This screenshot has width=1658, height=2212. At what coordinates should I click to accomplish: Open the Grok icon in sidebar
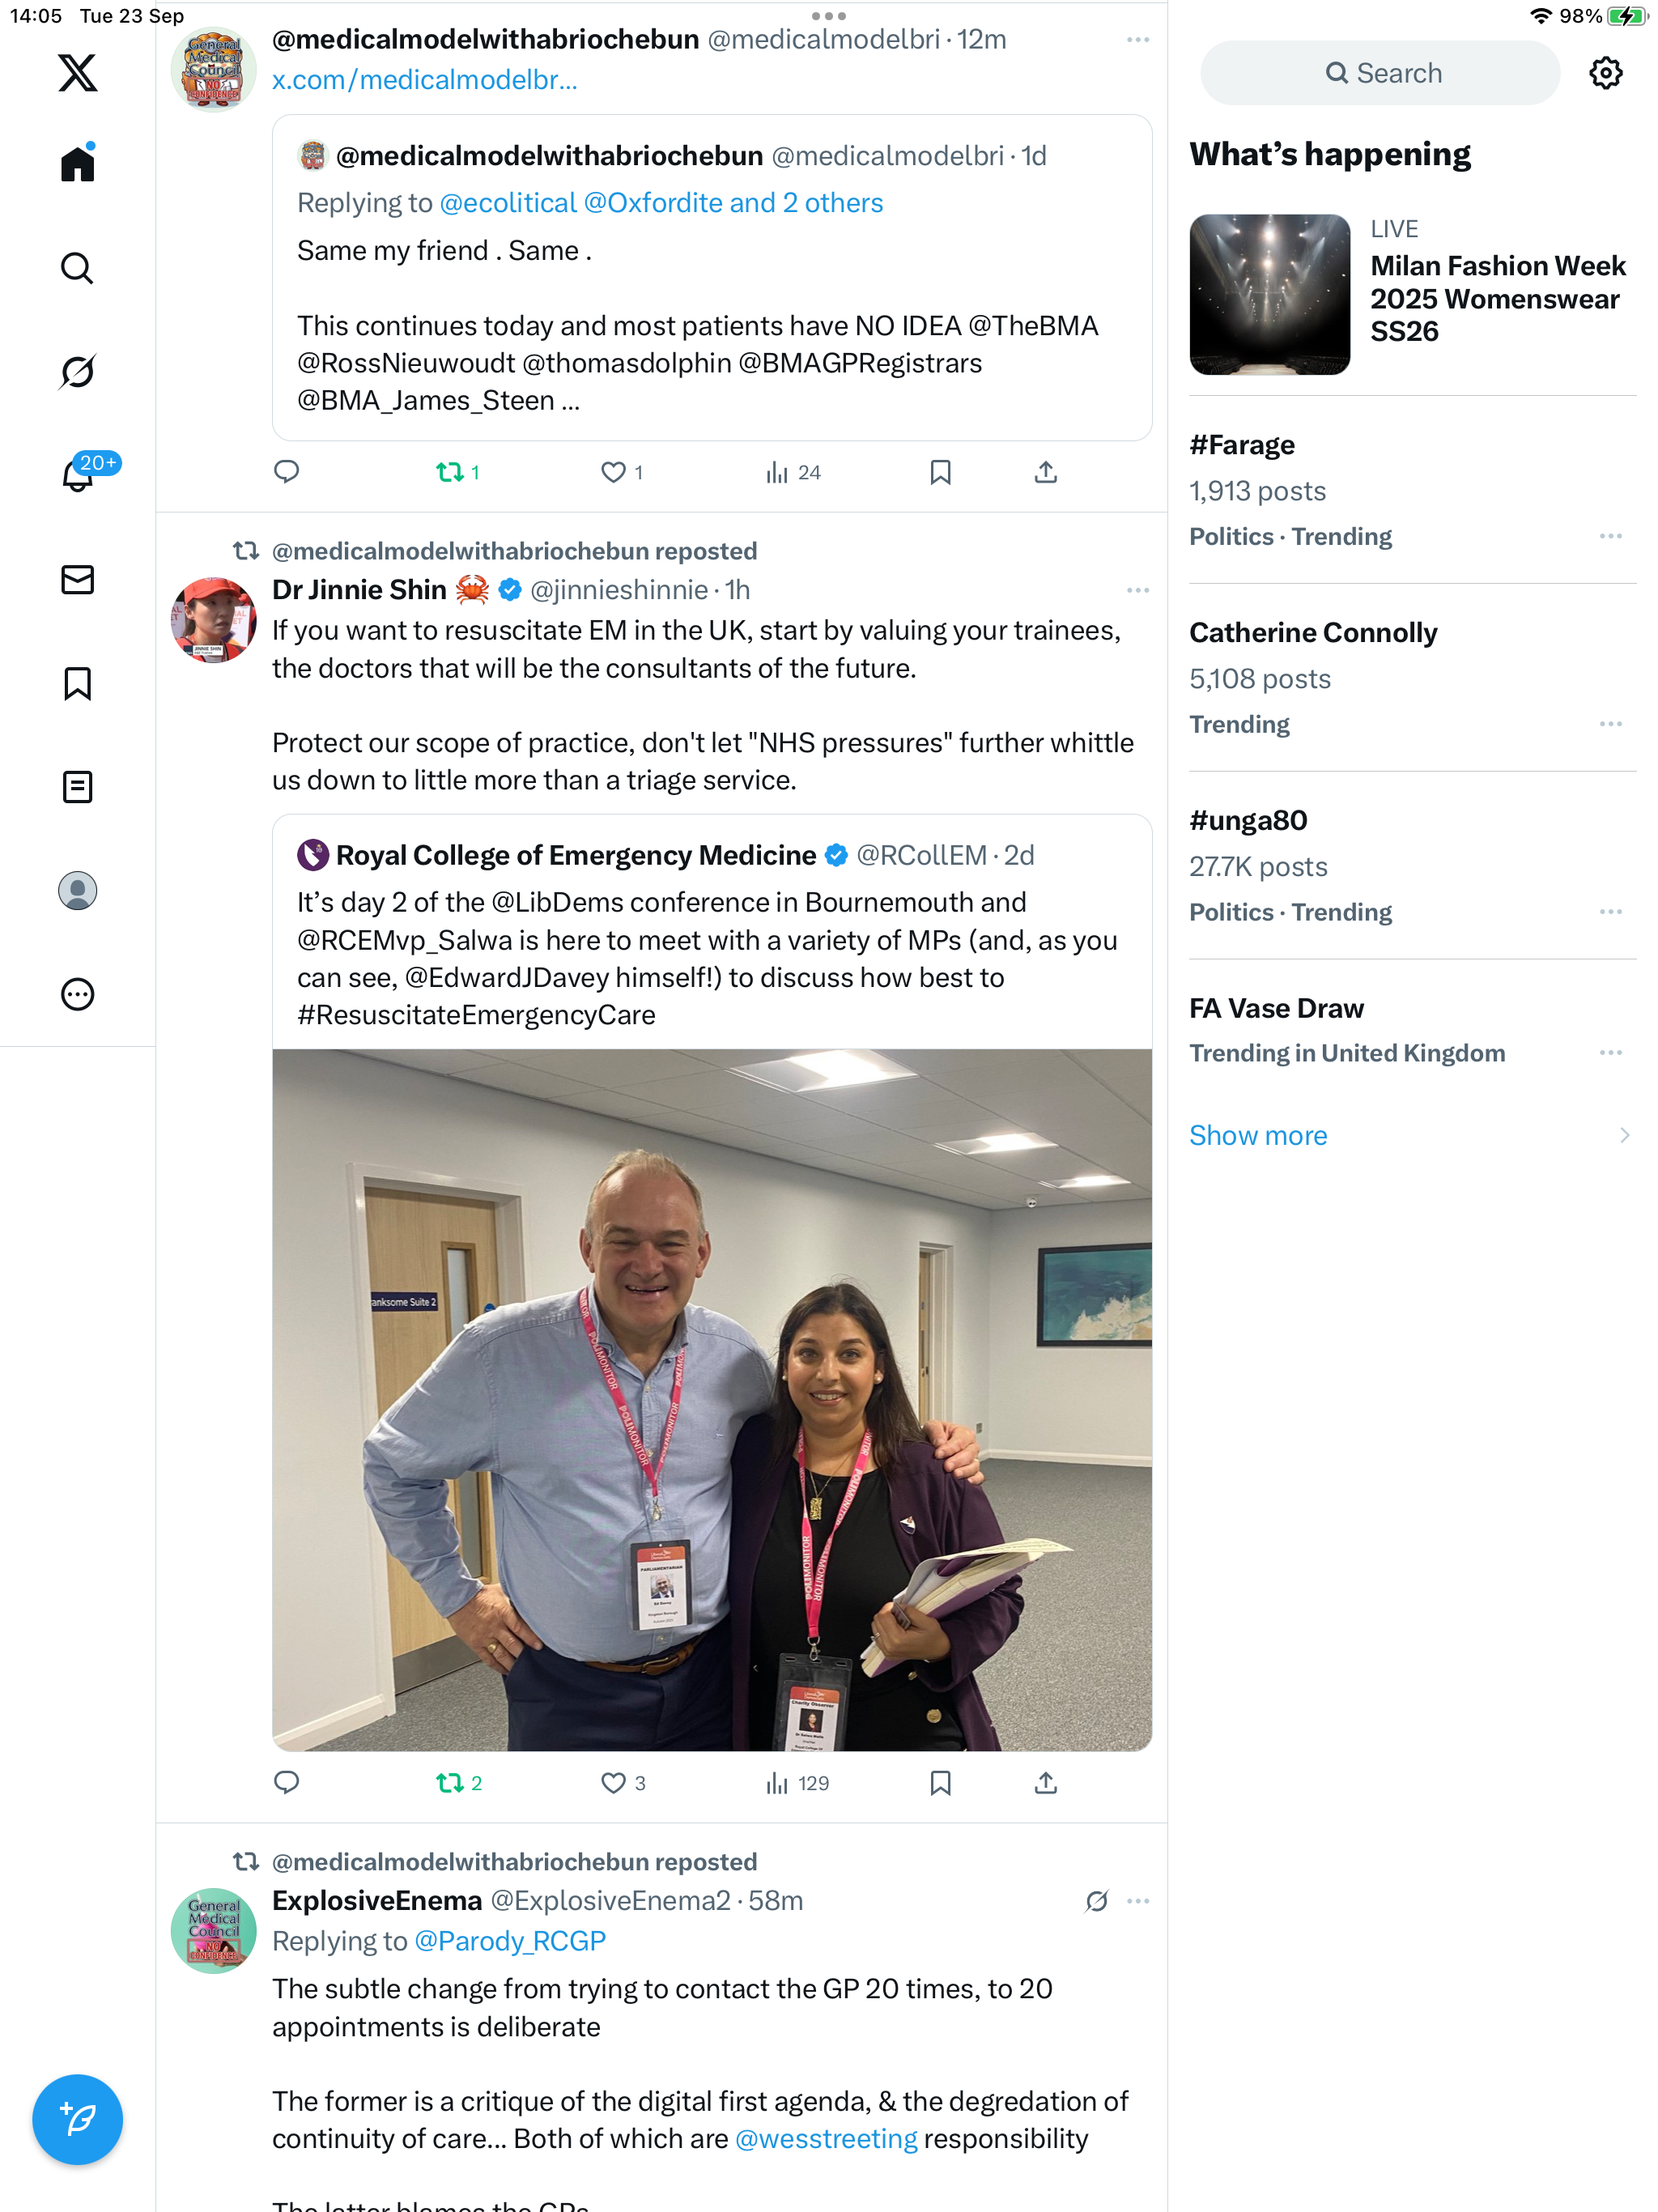77,371
